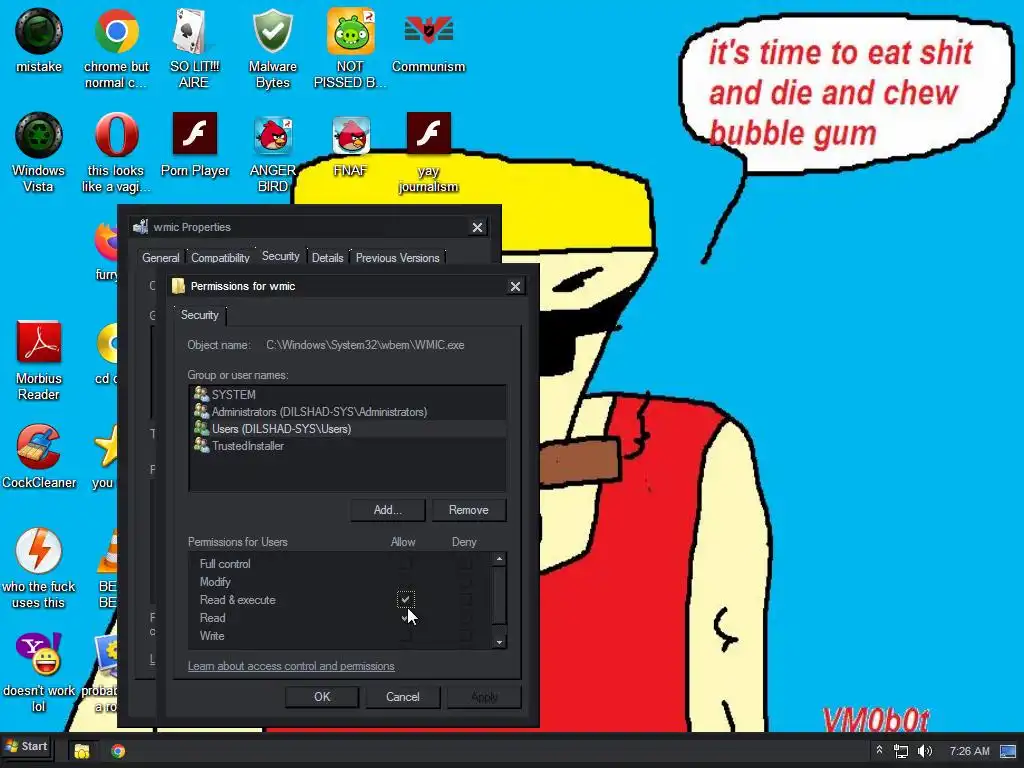Select SYSTEM in the user names list
The image size is (1024, 768).
(347, 394)
